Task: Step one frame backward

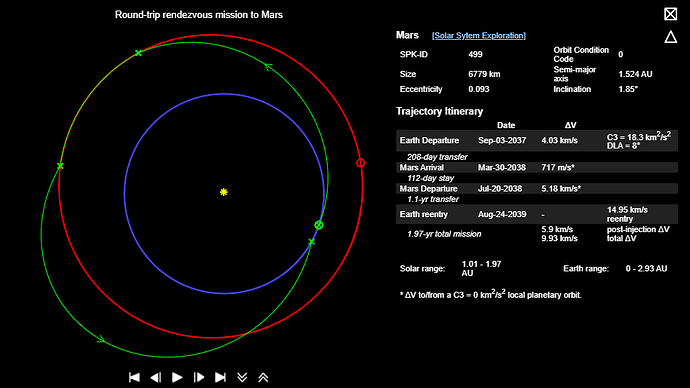Action: click(156, 377)
